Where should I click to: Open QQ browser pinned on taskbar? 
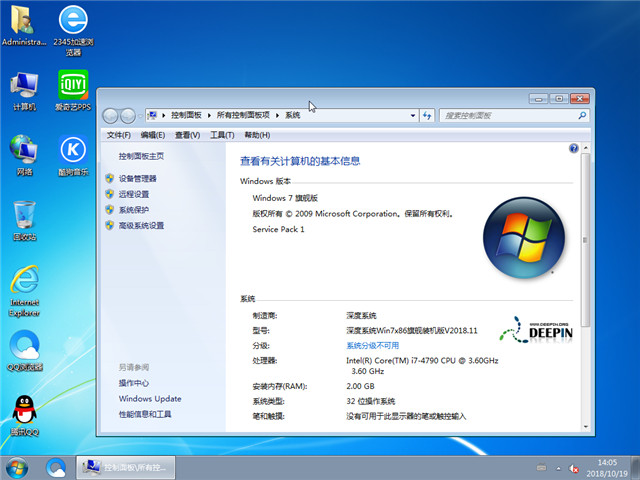click(x=56, y=468)
